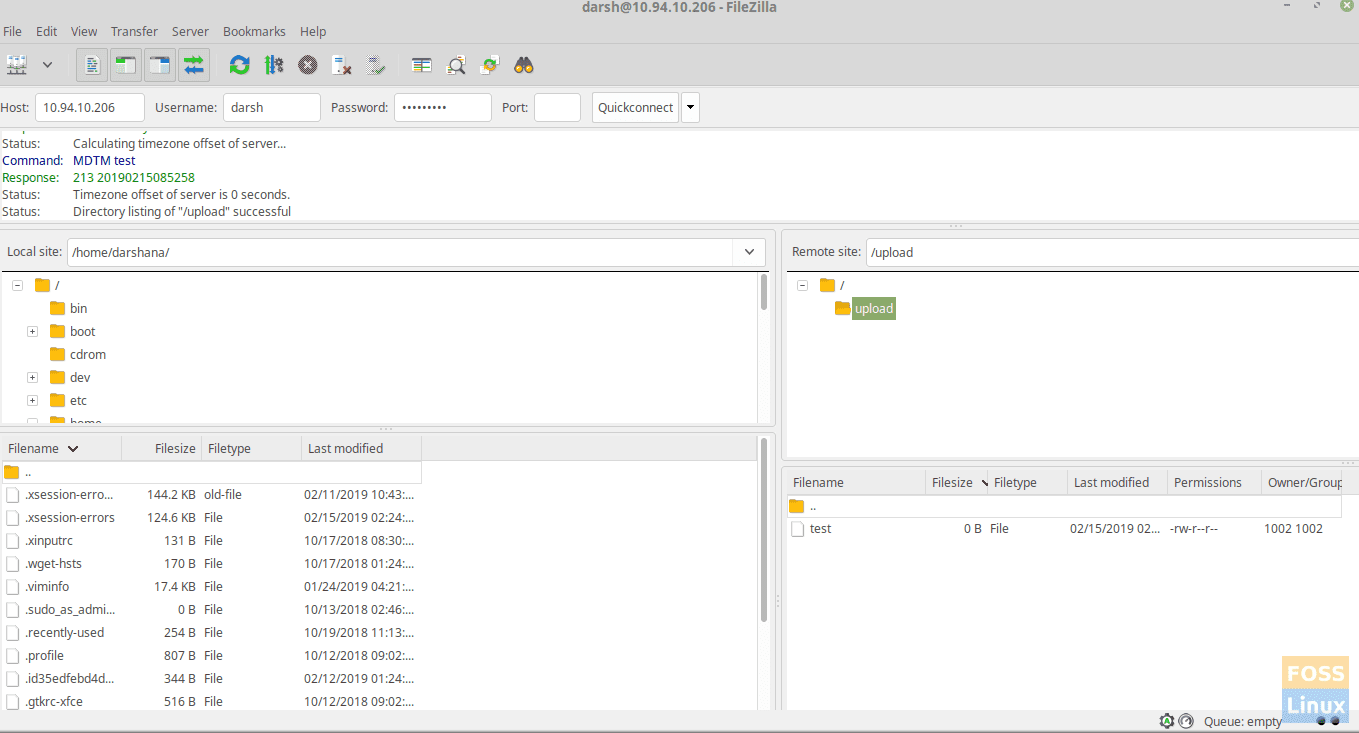Click the Remote site path field
Screen dimensions: 1359x733
[1112, 252]
